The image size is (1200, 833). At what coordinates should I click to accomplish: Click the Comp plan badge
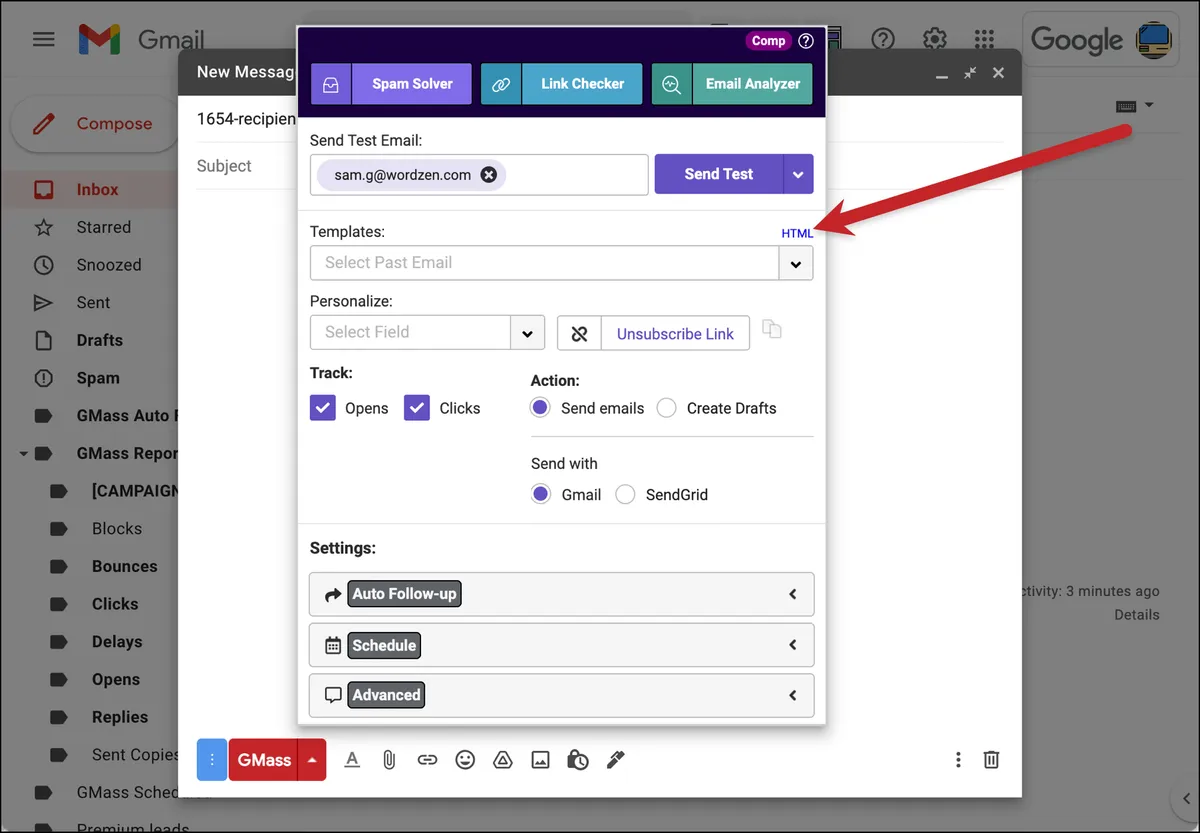click(768, 41)
